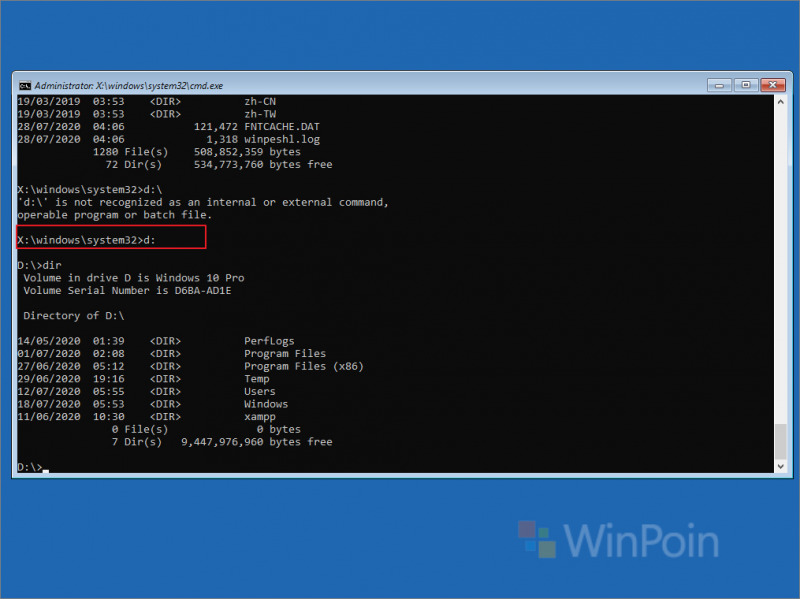Click the scrollbar up arrow

point(780,102)
